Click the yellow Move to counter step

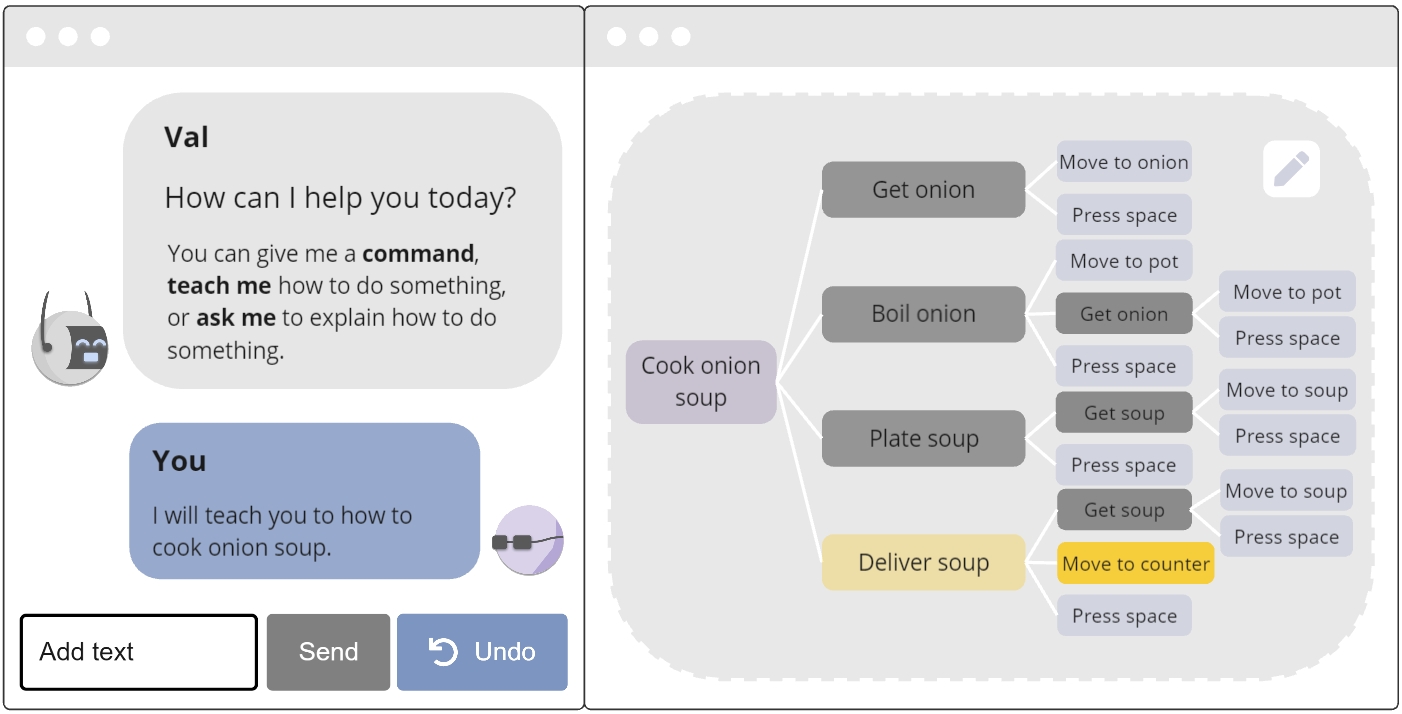tap(1136, 564)
